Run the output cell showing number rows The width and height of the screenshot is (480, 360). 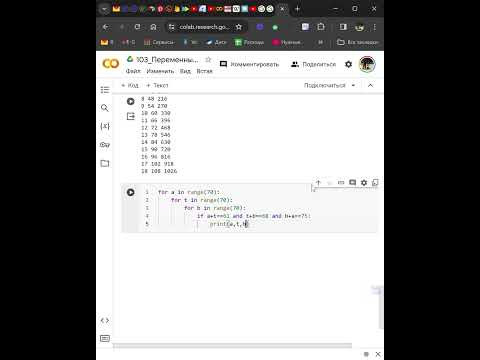click(x=131, y=101)
